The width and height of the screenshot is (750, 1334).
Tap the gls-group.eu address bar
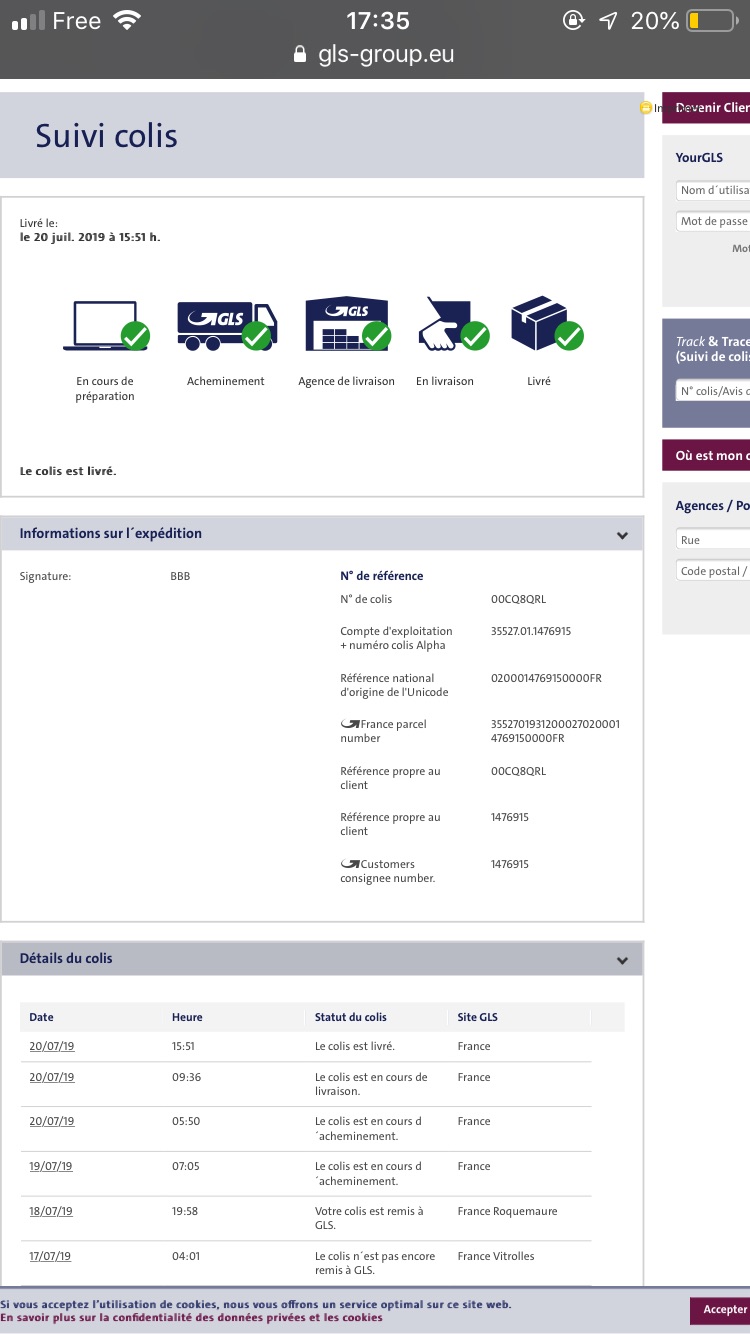pos(375,55)
